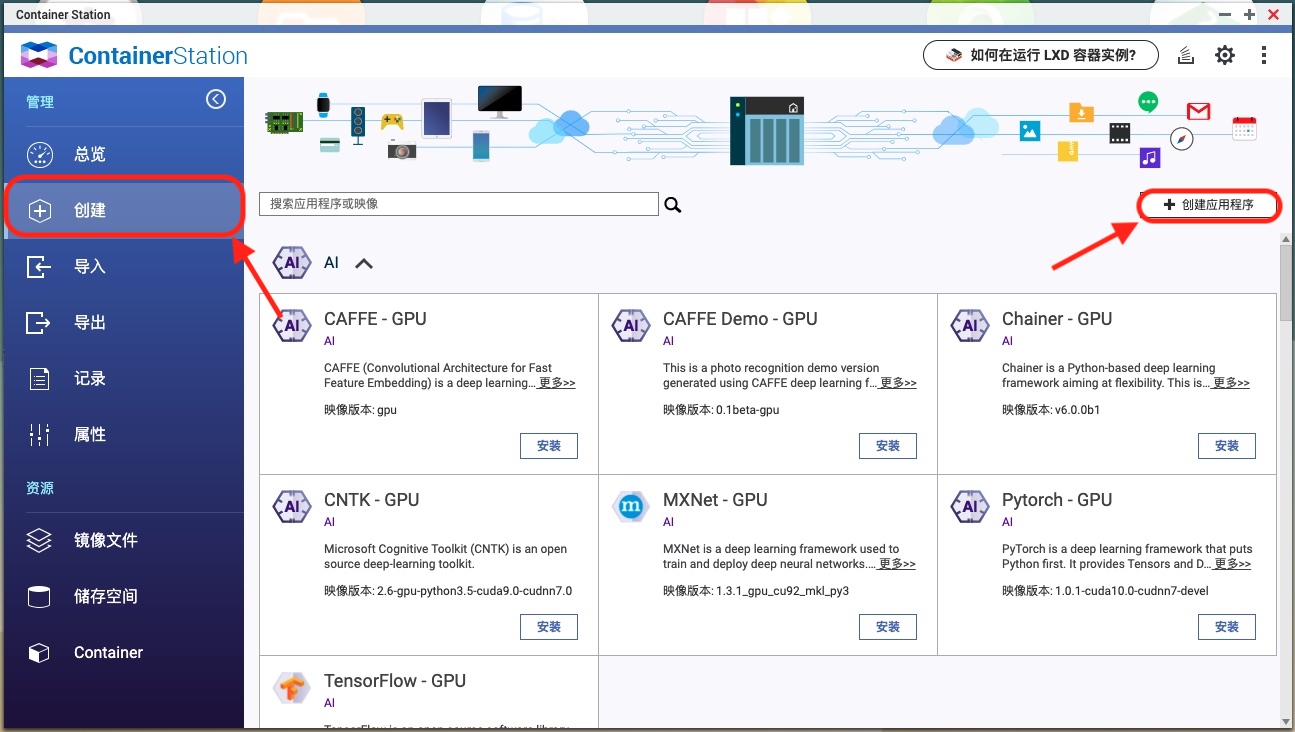Screen dimensions: 1295x732
Task: Click the Pytorch - GPU app icon
Action: click(970, 506)
